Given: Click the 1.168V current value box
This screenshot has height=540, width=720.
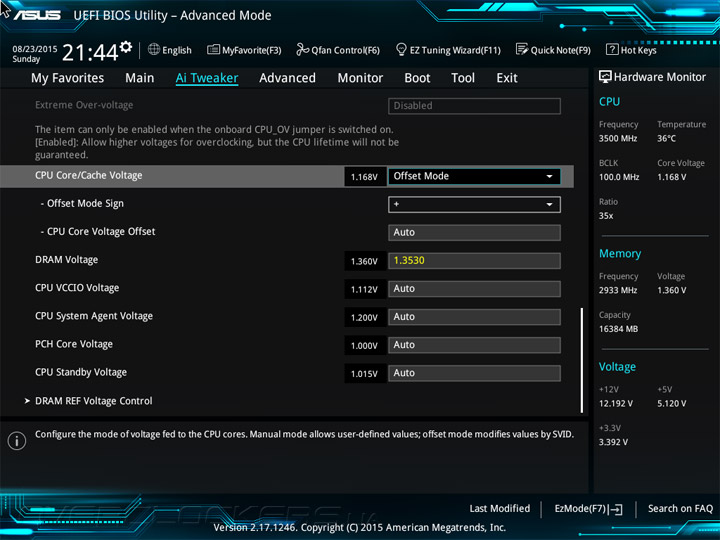Looking at the screenshot, I should (365, 177).
